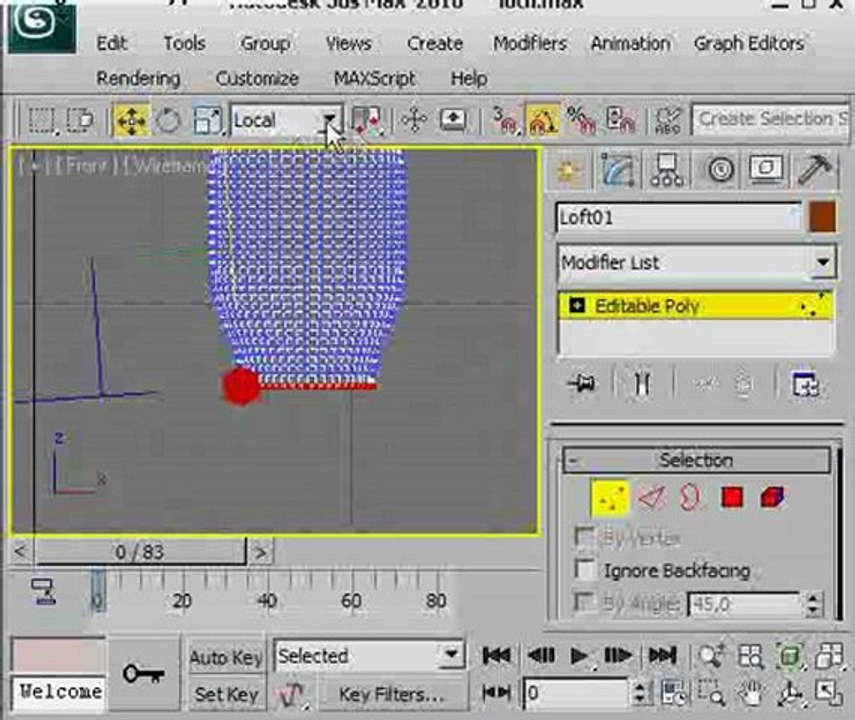The image size is (855, 720).
Task: Activate the Select and Rotate tool
Action: pyautogui.click(x=168, y=121)
